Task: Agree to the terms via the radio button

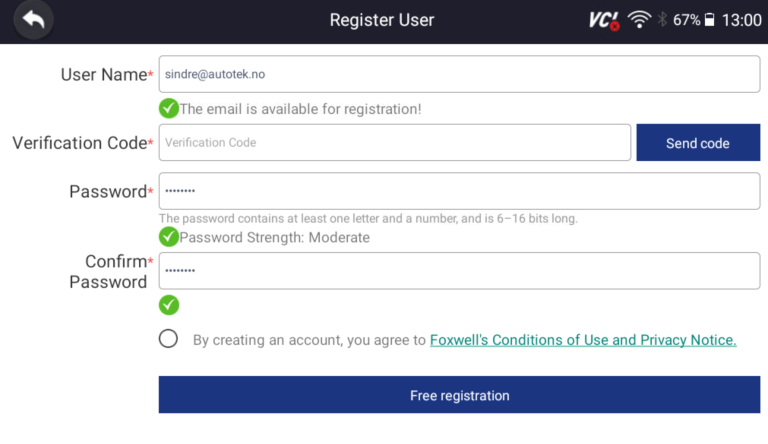Action: coord(169,339)
